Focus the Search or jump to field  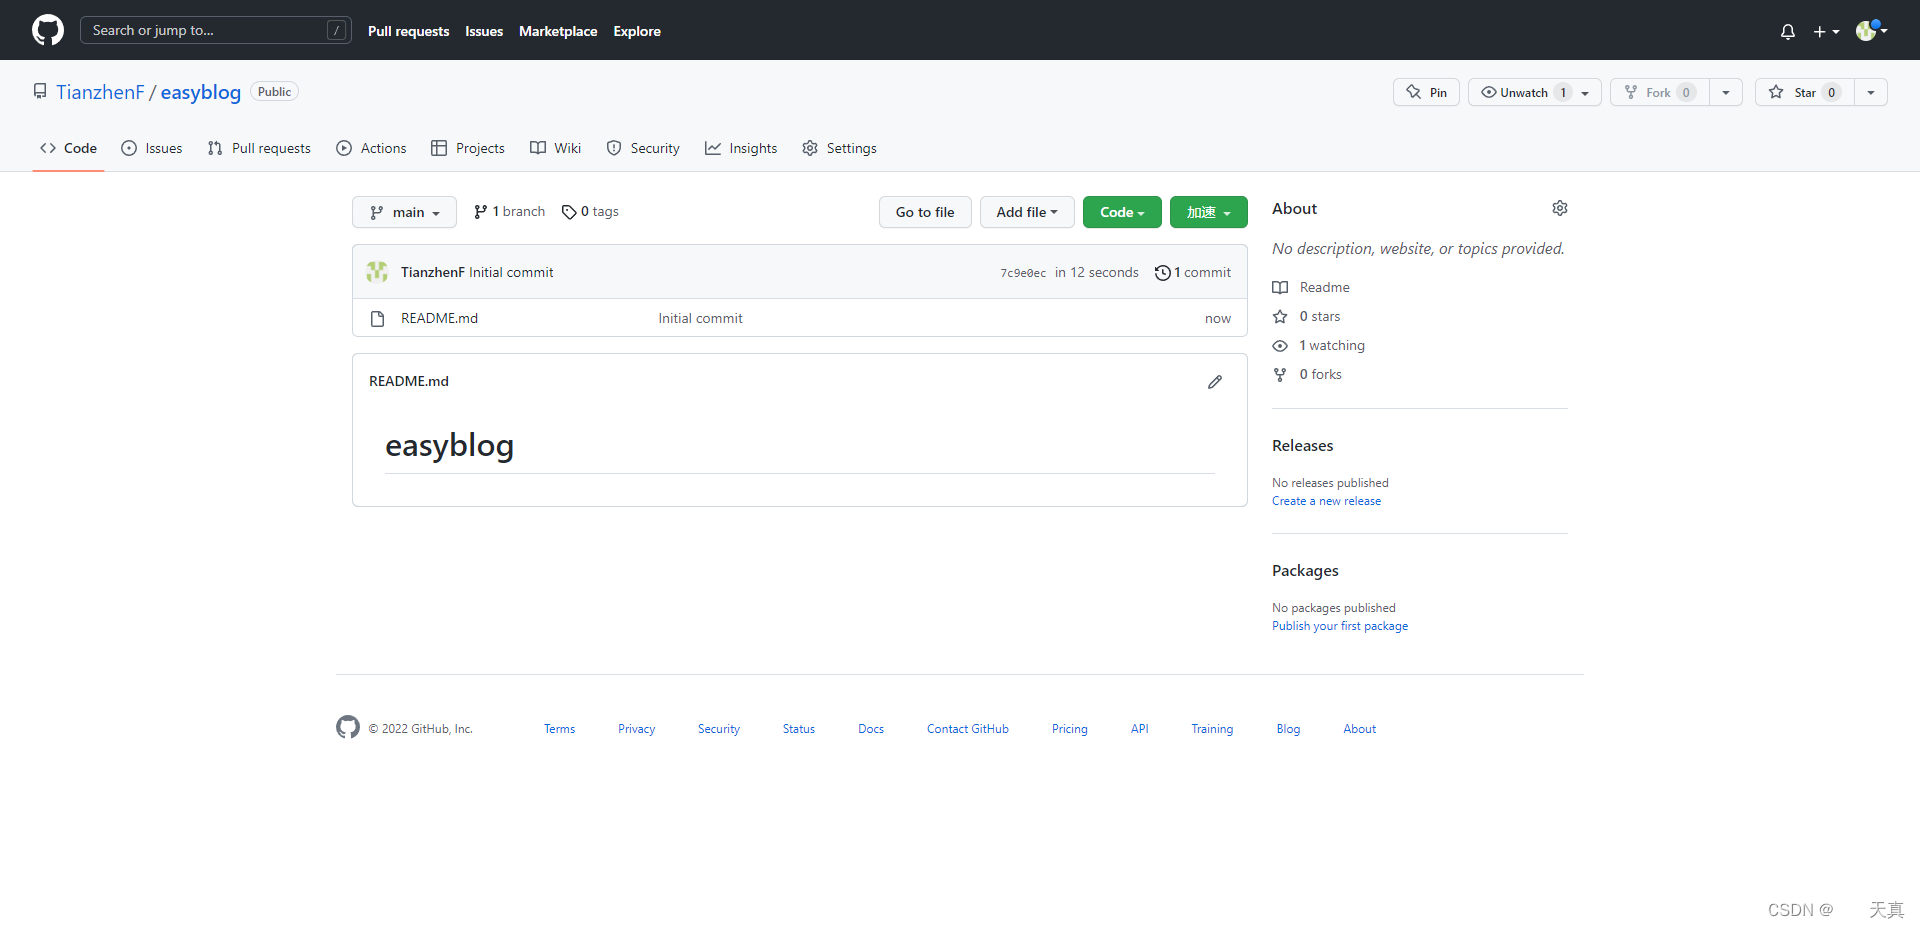tap(216, 30)
